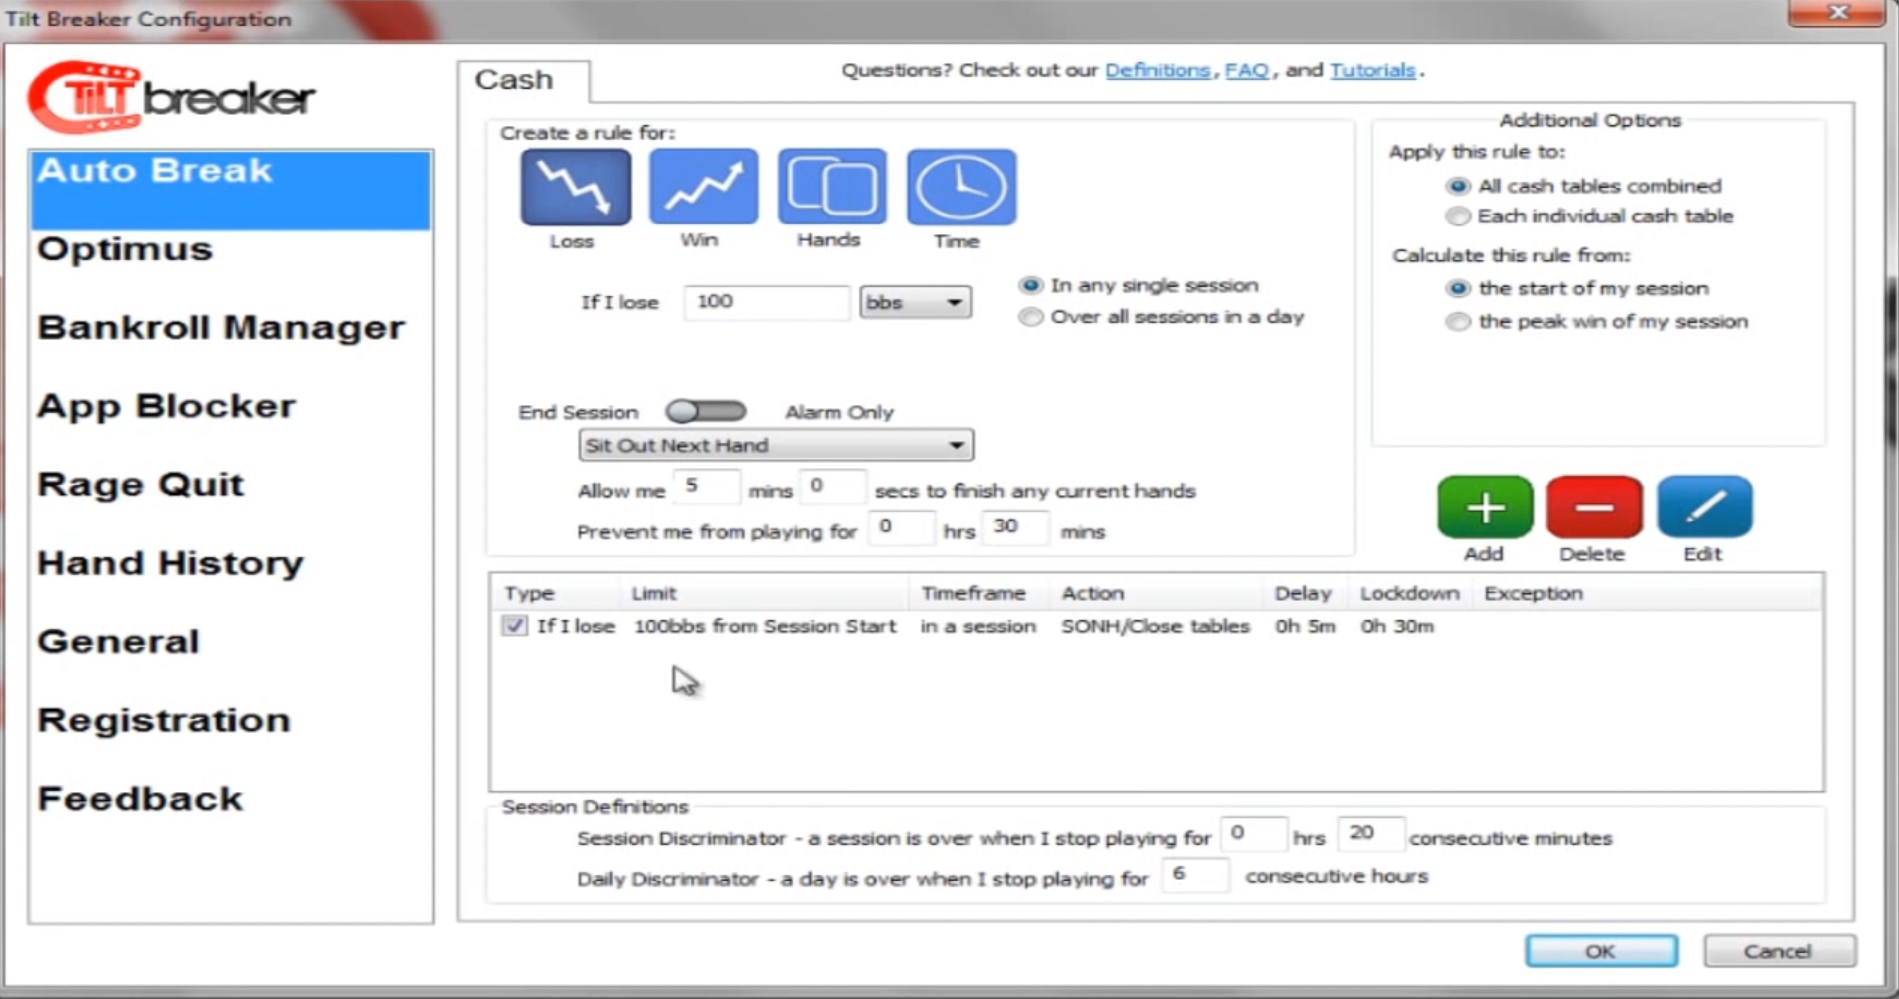
Task: Click the Cancel button
Action: tap(1779, 951)
